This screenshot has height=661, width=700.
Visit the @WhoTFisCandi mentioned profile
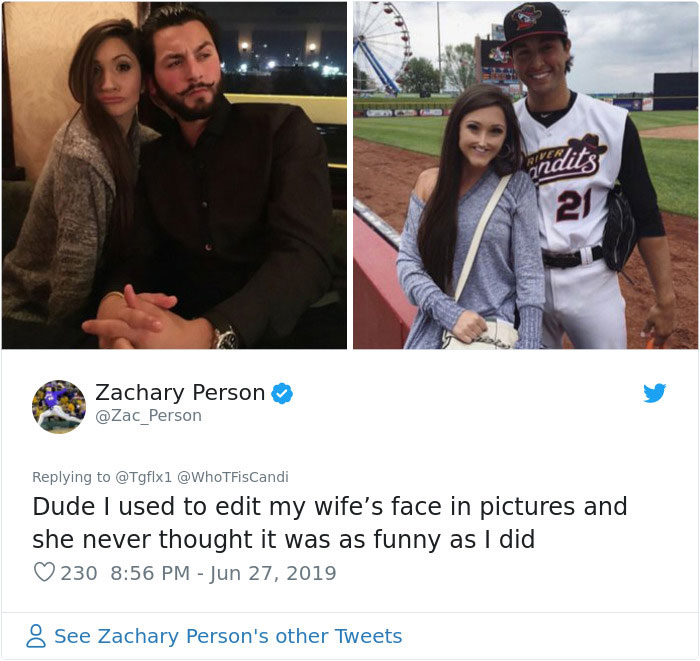[232, 477]
